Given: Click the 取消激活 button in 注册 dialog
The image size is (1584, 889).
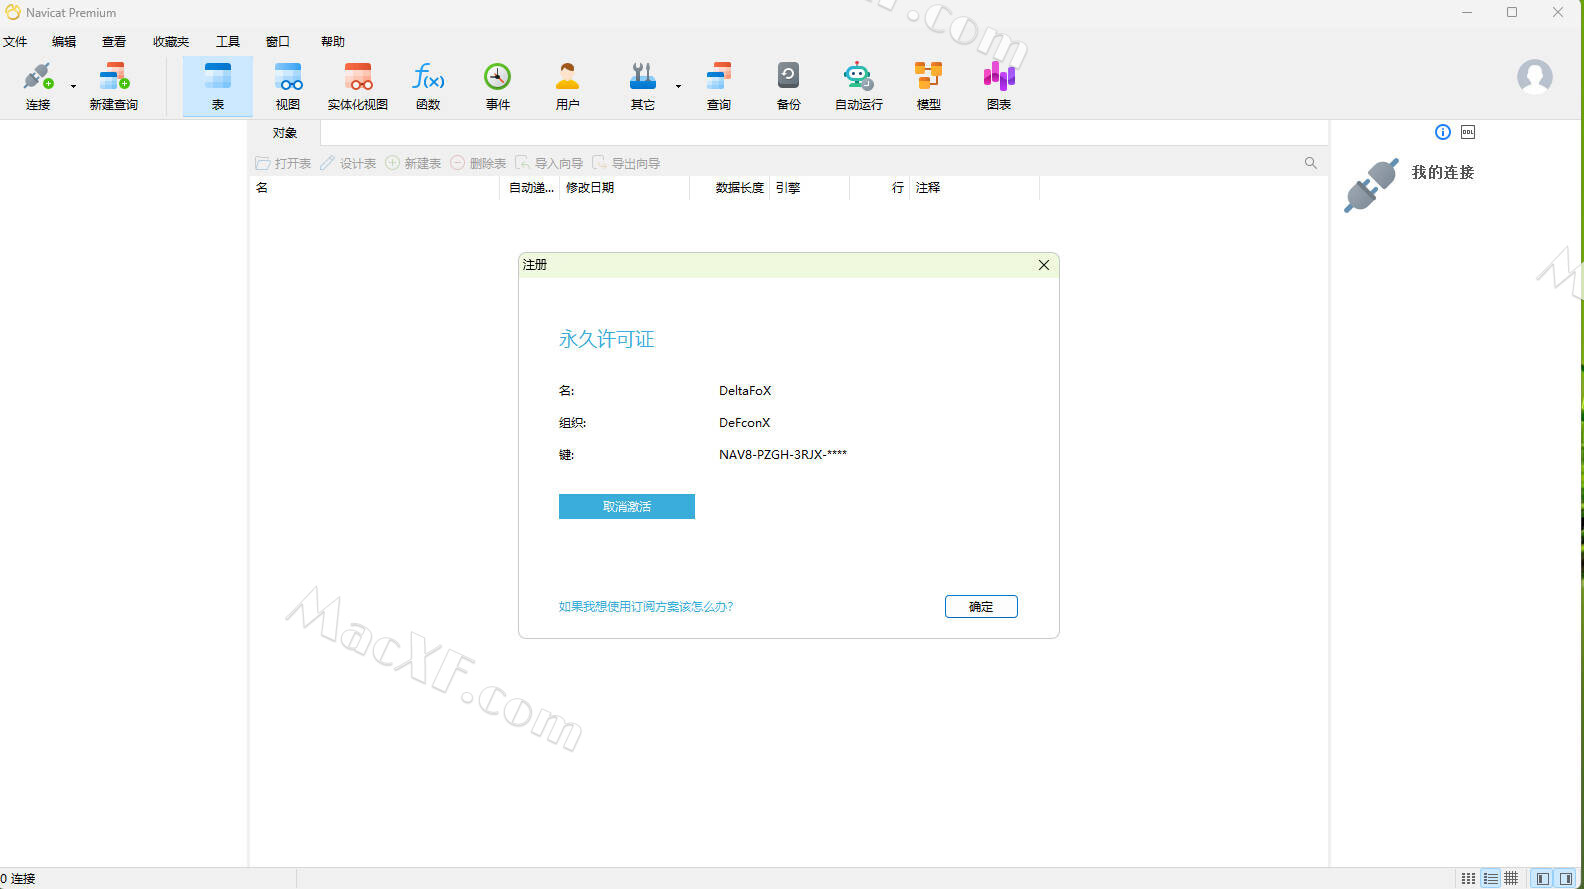Looking at the screenshot, I should pyautogui.click(x=627, y=506).
